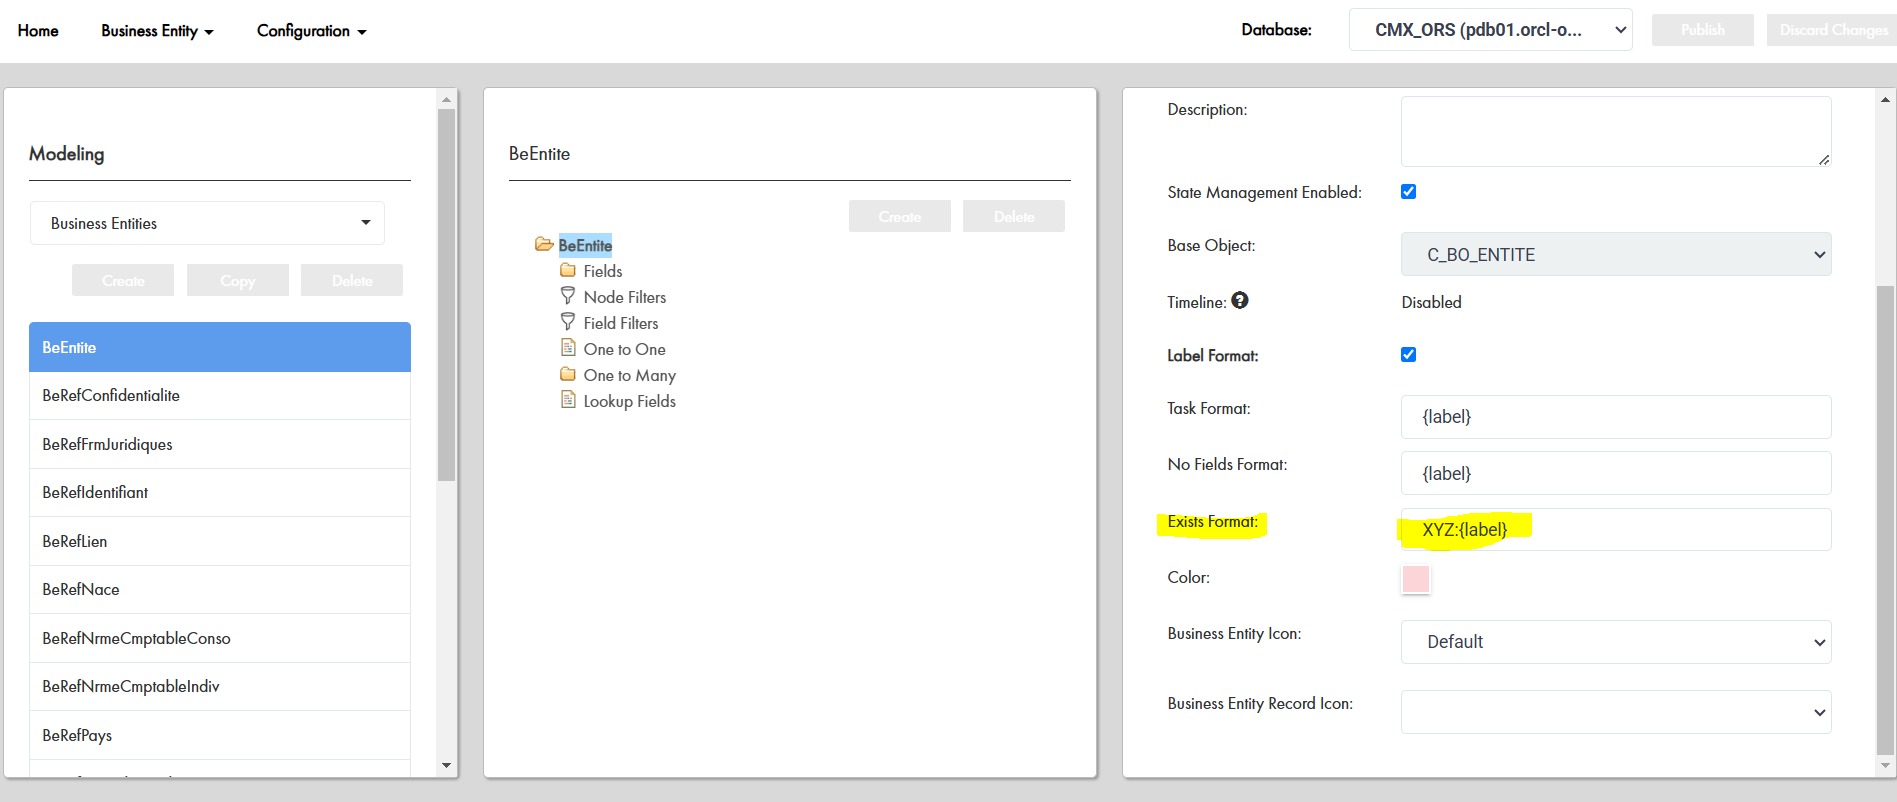Click the Discard Changes button
Image resolution: width=1897 pixels, height=802 pixels.
1833,30
